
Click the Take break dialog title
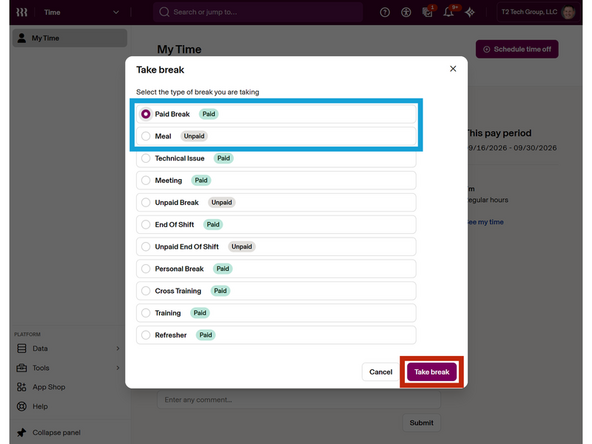pyautogui.click(x=160, y=70)
